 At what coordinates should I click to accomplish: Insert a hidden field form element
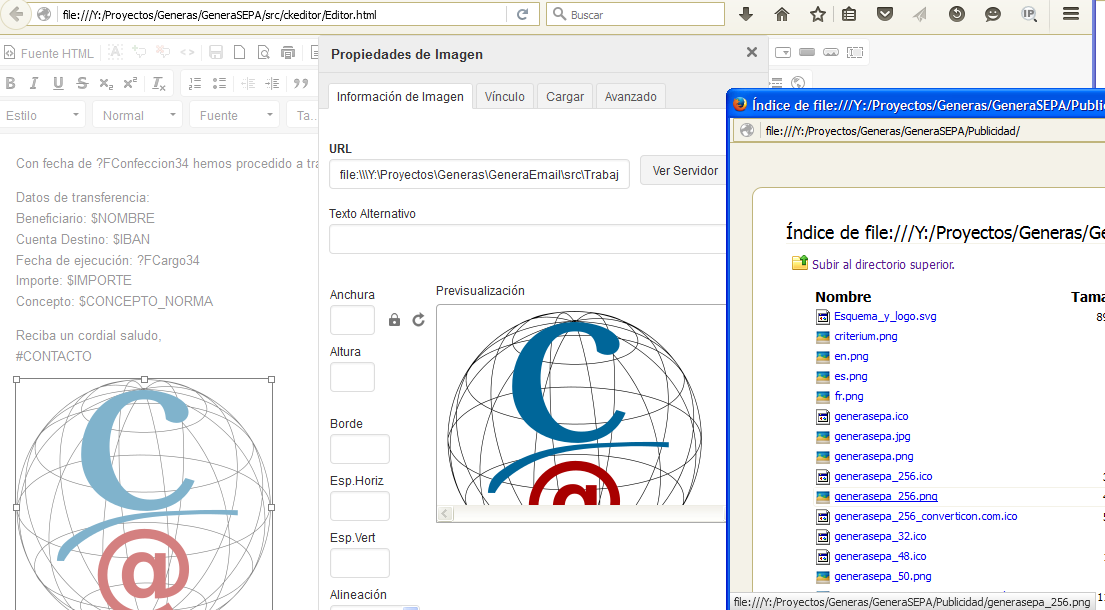(855, 52)
